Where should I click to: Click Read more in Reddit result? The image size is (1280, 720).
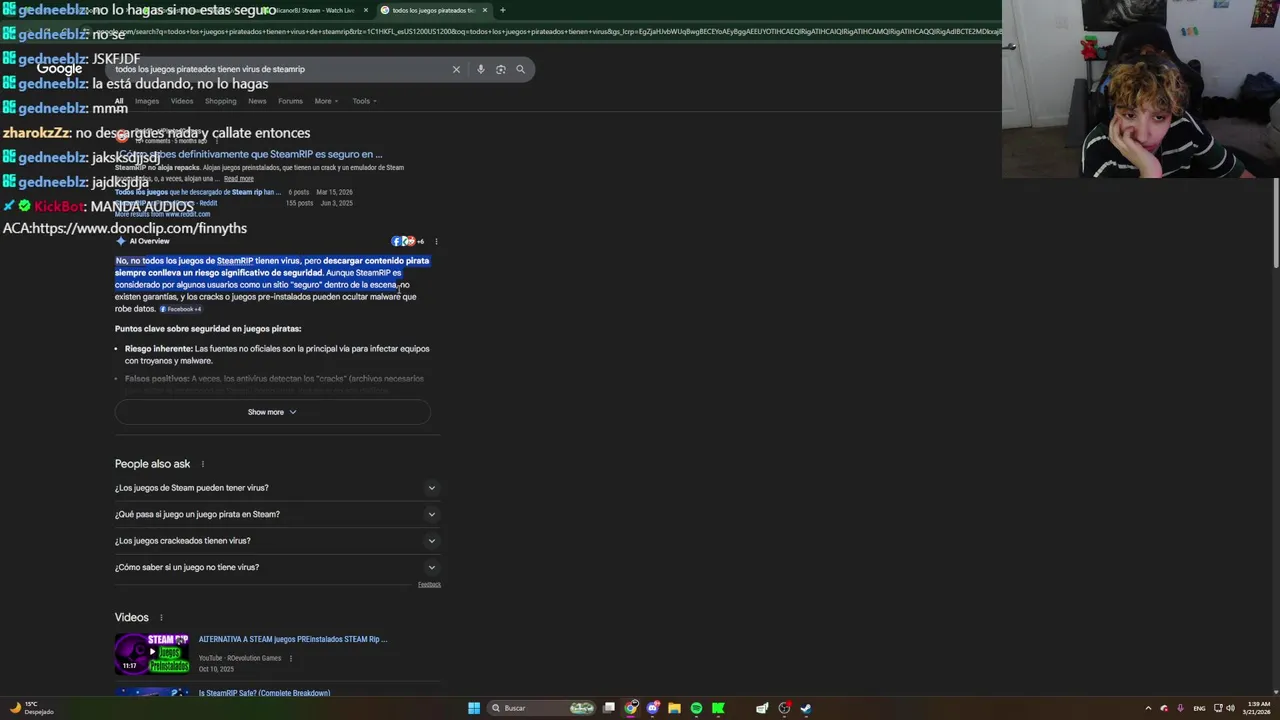[238, 179]
